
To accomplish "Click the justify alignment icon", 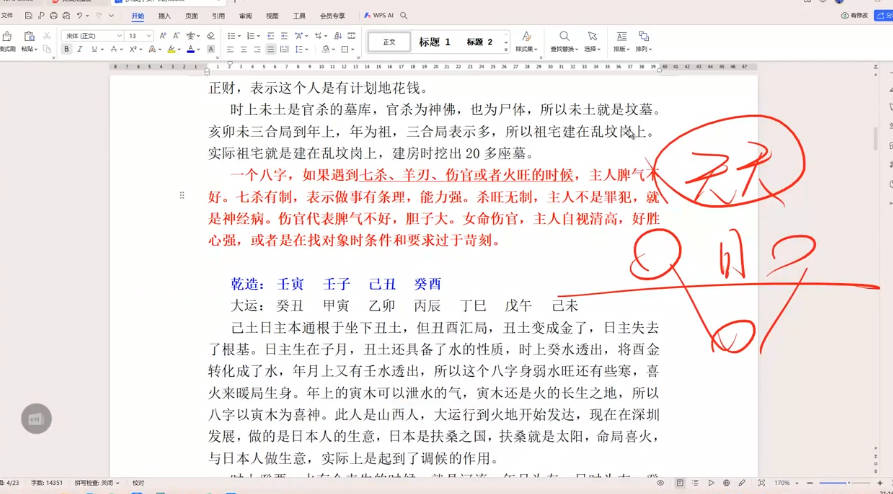I will [270, 49].
